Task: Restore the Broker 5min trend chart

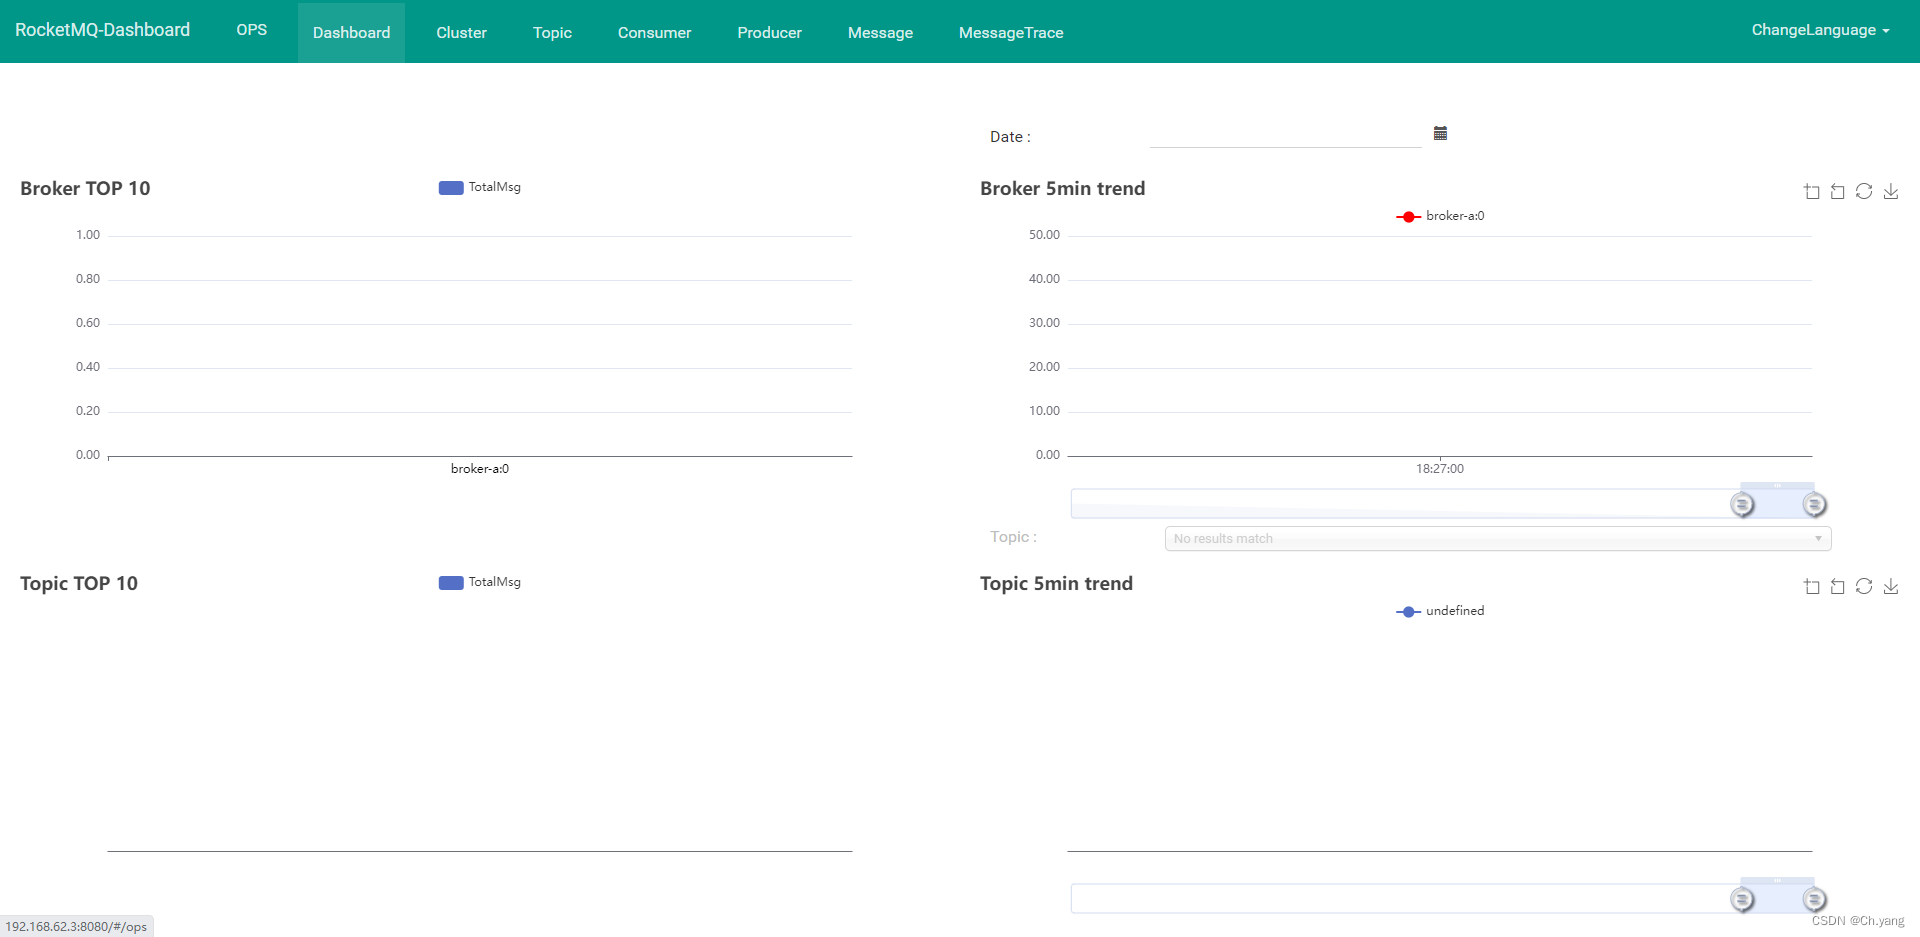Action: 1864,191
